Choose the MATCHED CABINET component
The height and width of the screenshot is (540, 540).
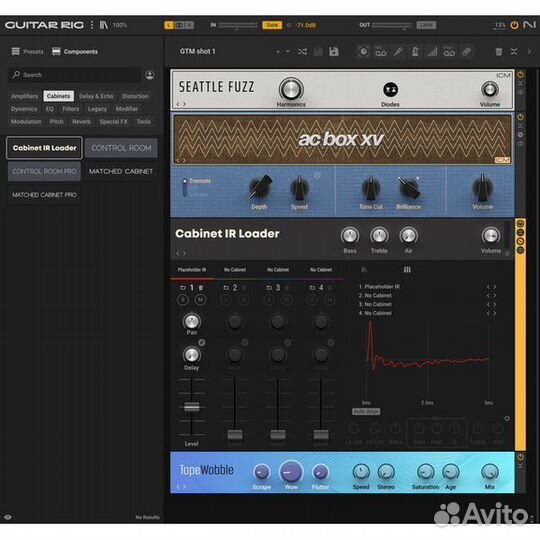pyautogui.click(x=121, y=172)
